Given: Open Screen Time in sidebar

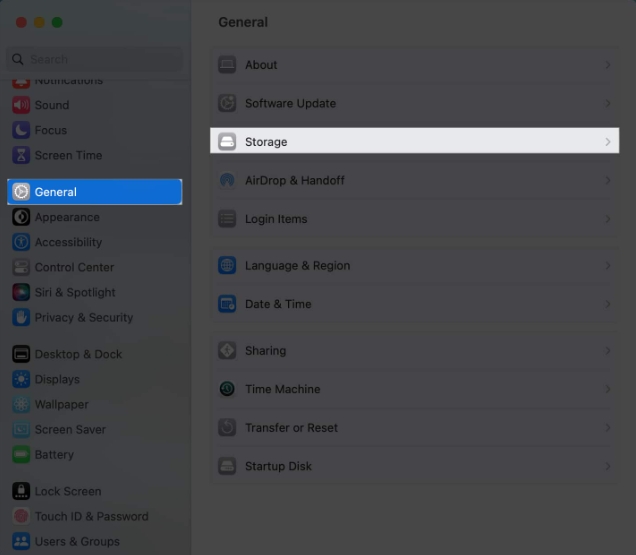Looking at the screenshot, I should (68, 155).
